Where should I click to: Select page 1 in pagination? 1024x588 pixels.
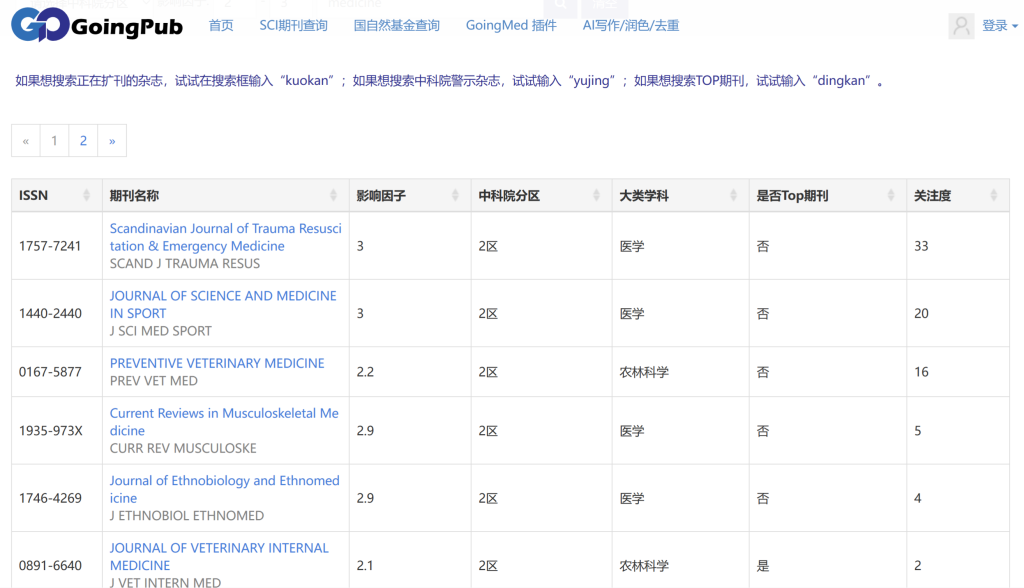(x=54, y=140)
